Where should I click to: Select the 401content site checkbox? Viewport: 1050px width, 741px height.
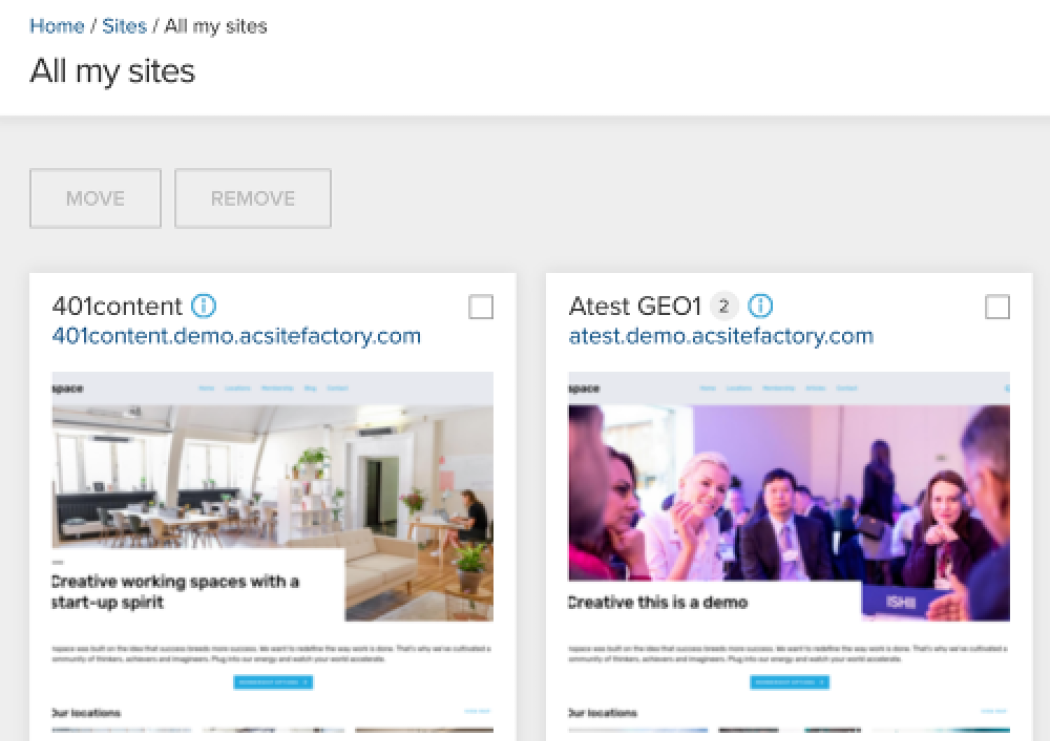click(481, 307)
